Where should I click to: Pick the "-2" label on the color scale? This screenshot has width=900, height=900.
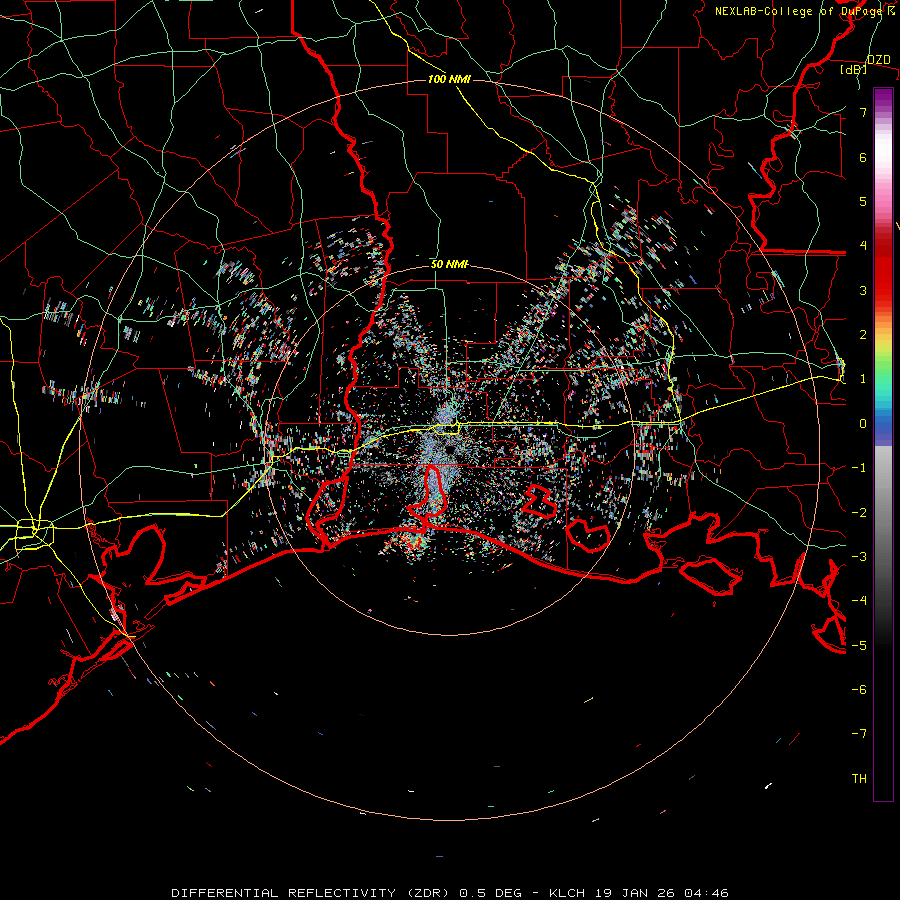[x=859, y=513]
